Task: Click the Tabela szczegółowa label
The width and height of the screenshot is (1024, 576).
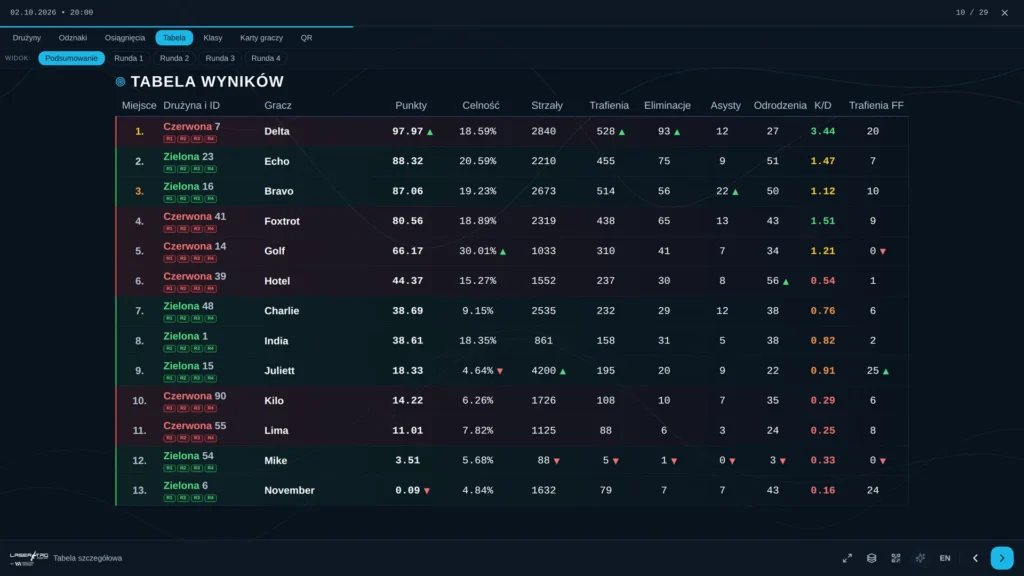Action: pos(88,558)
